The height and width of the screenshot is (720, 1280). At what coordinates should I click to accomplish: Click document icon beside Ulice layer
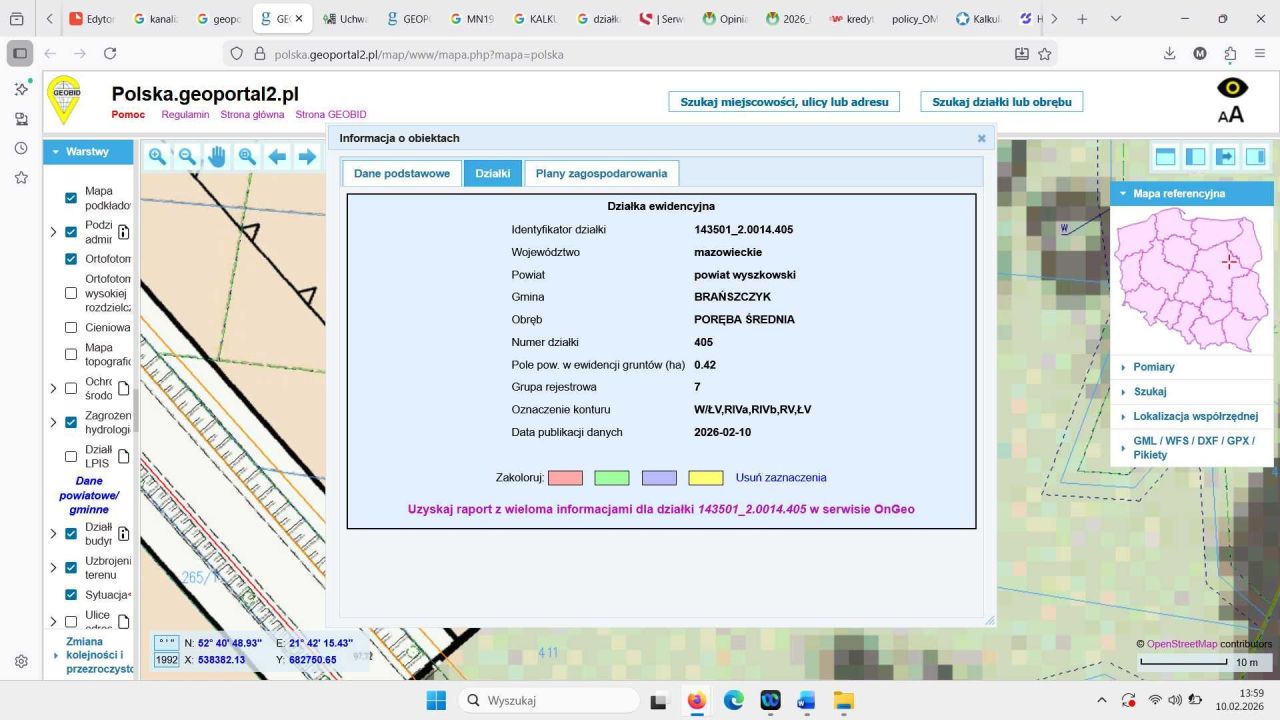click(125, 621)
